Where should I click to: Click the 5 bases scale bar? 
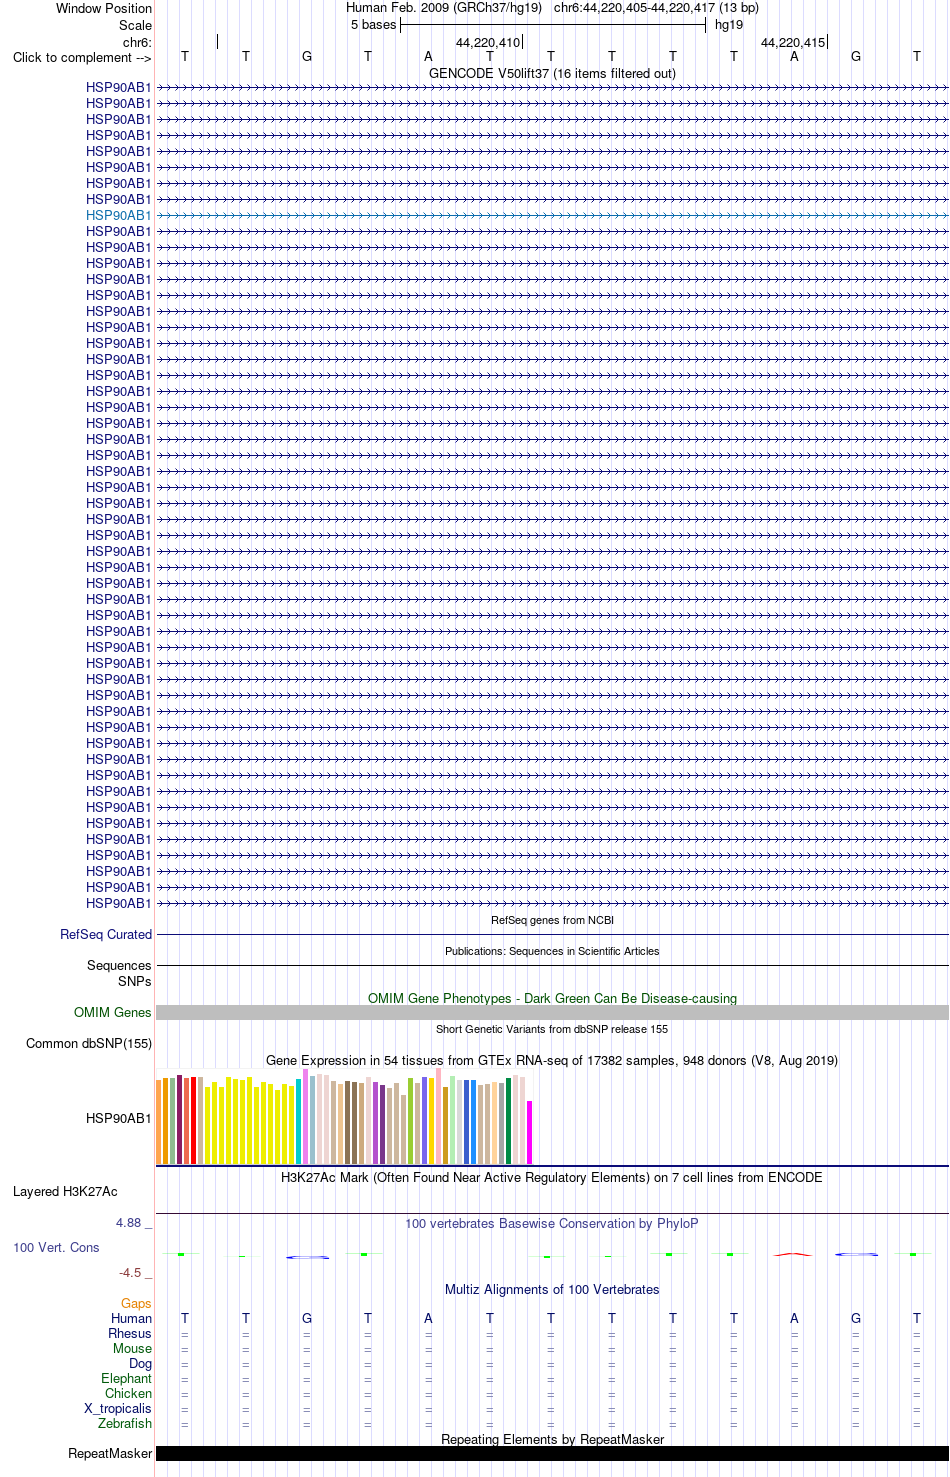click(x=553, y=25)
